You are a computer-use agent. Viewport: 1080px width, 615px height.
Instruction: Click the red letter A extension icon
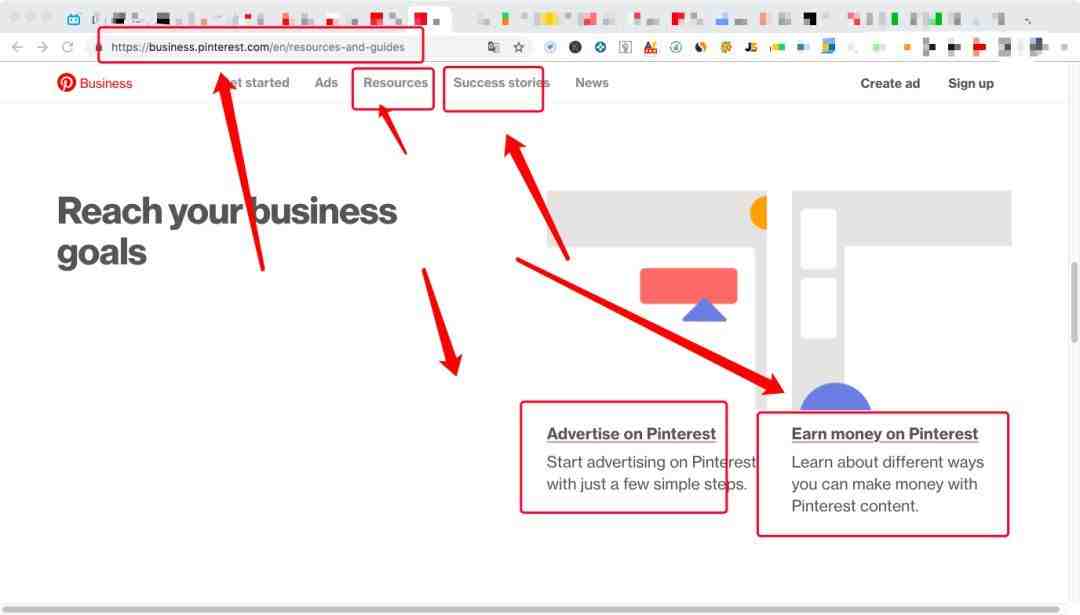pos(650,47)
